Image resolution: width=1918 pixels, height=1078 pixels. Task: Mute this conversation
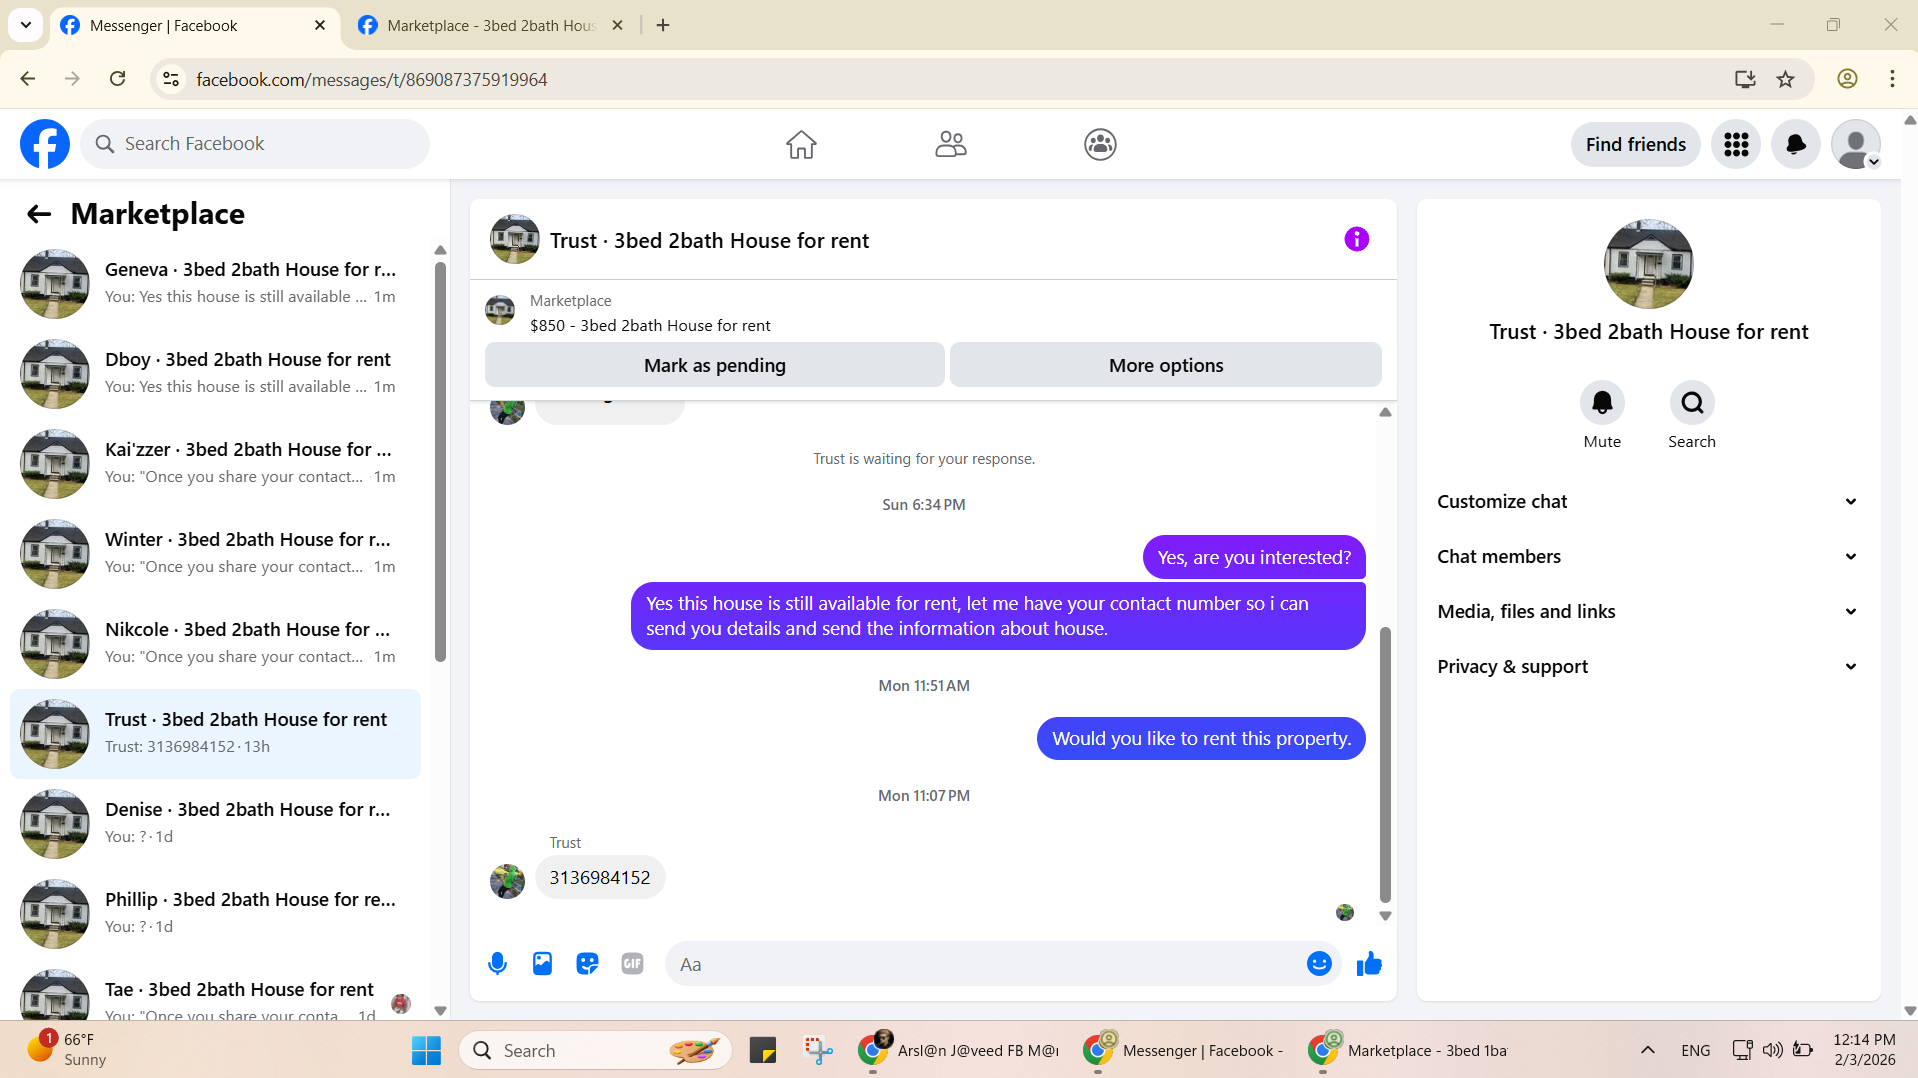click(1602, 403)
